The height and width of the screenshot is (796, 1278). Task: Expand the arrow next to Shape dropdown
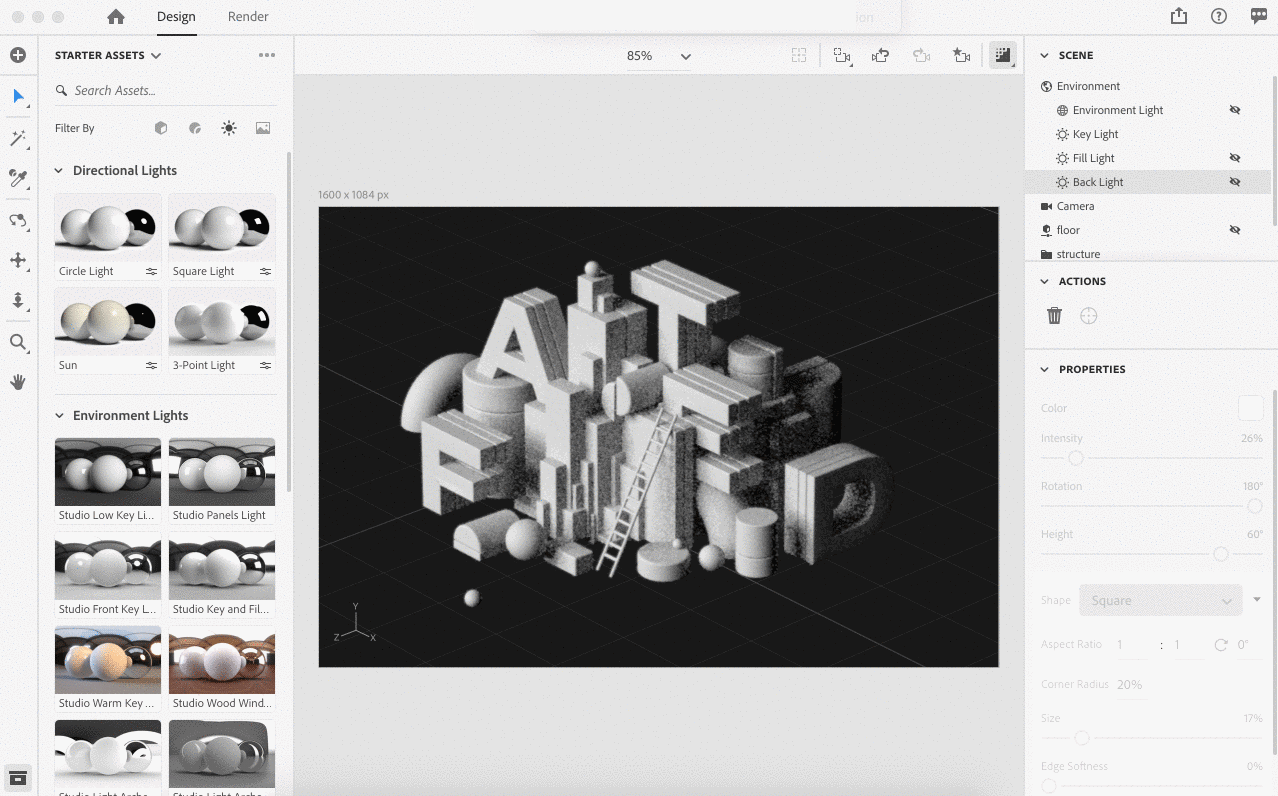pyautogui.click(x=1257, y=600)
